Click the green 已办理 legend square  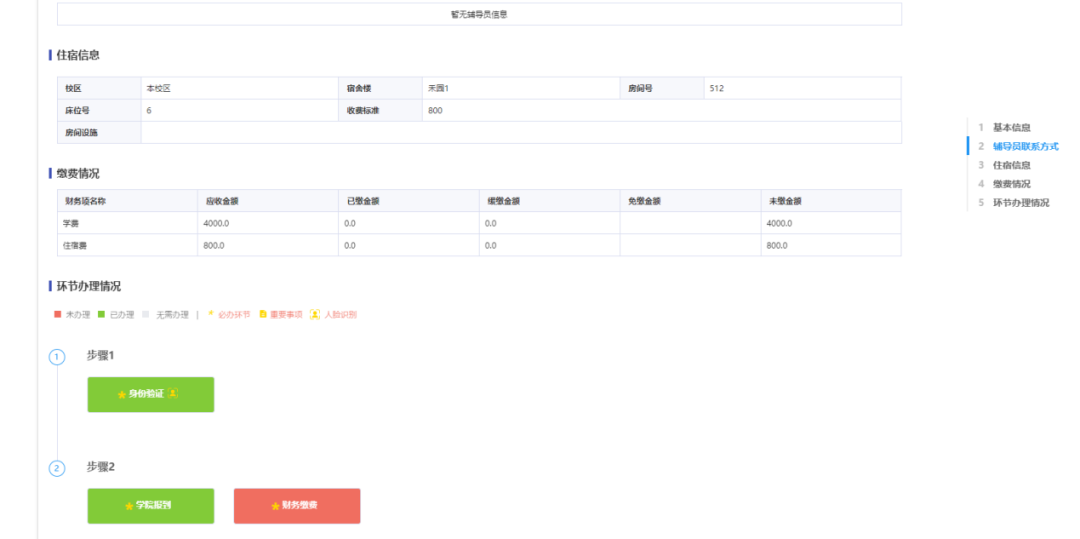(101, 315)
